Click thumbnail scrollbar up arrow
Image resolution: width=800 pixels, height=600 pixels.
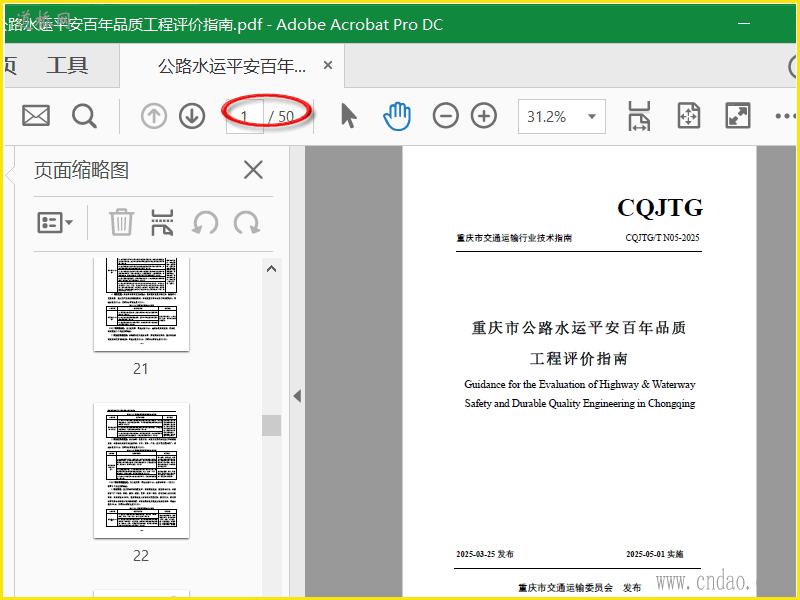pos(271,269)
